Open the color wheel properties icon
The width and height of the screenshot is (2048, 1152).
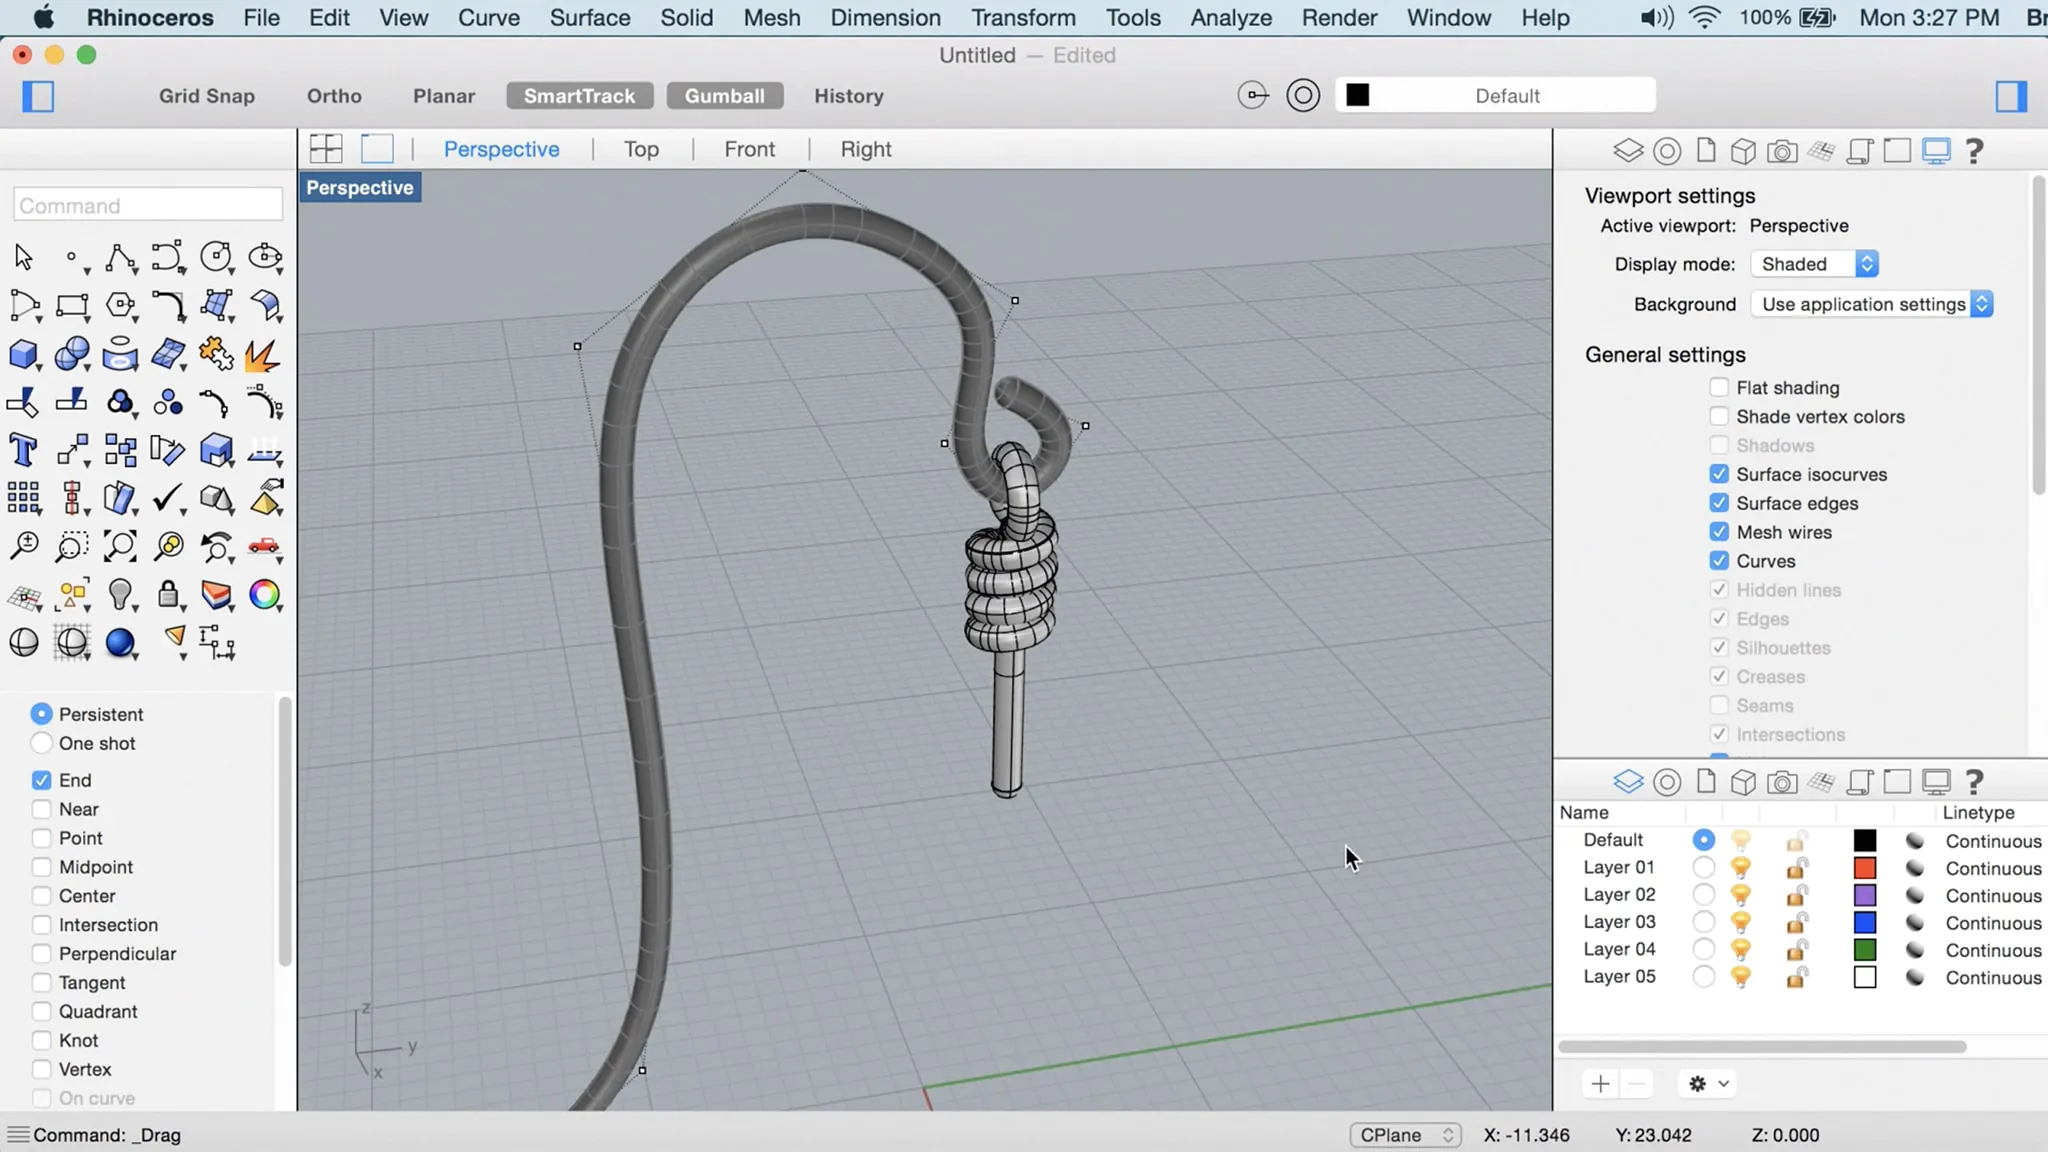pos(264,595)
